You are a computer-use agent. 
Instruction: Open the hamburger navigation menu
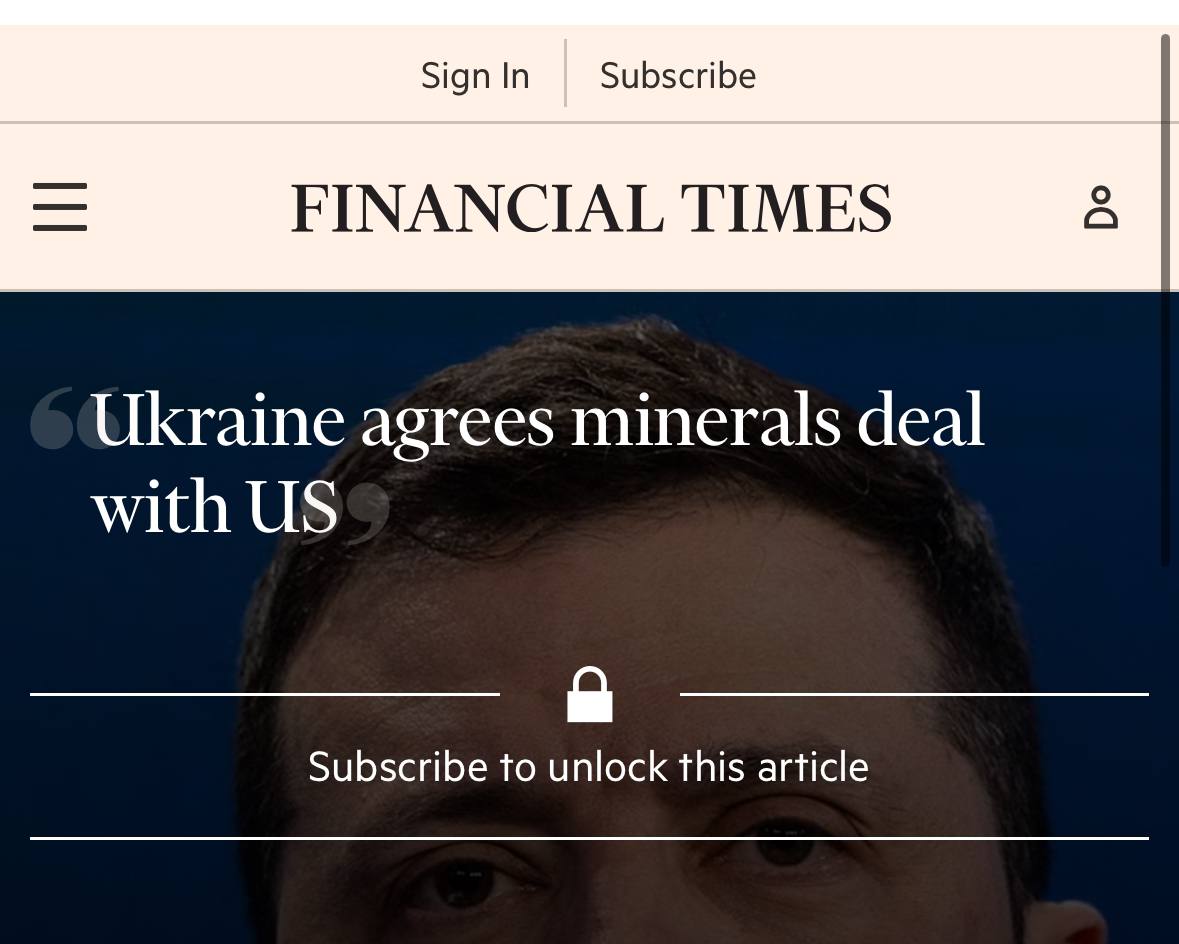[60, 207]
